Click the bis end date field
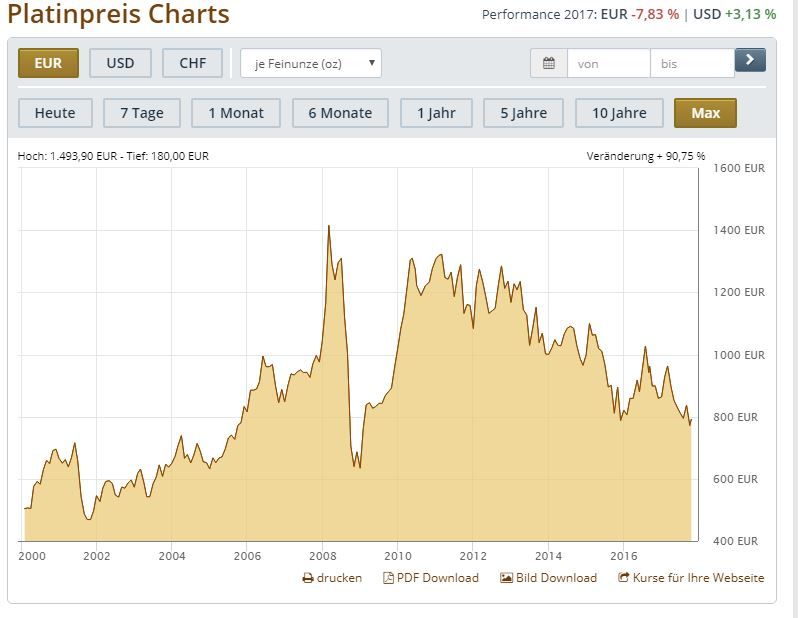This screenshot has height=618, width=798. 691,63
